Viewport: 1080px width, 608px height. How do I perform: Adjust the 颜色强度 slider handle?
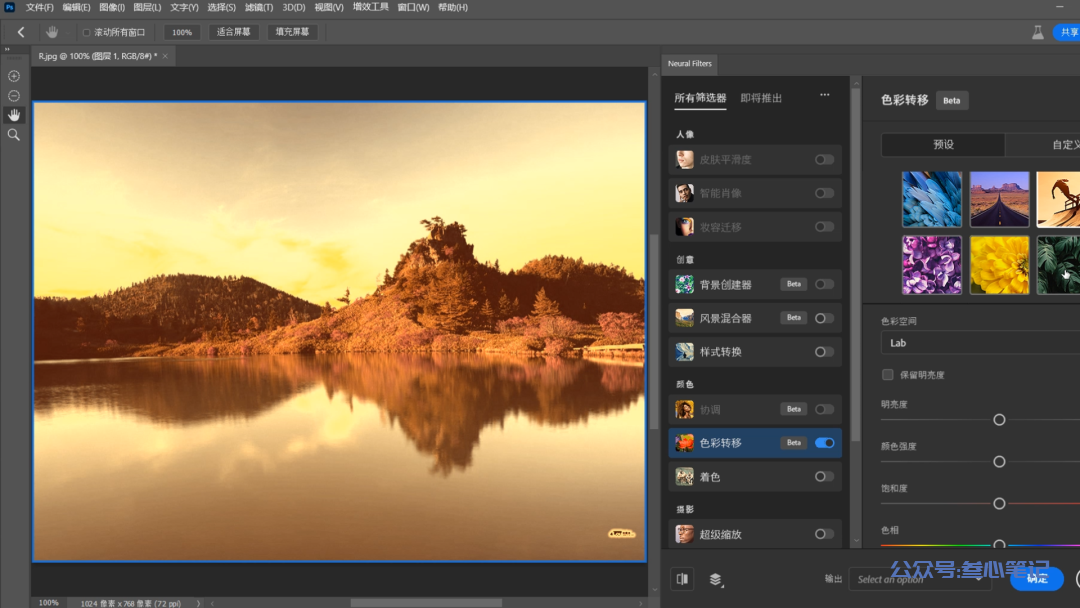tap(999, 461)
